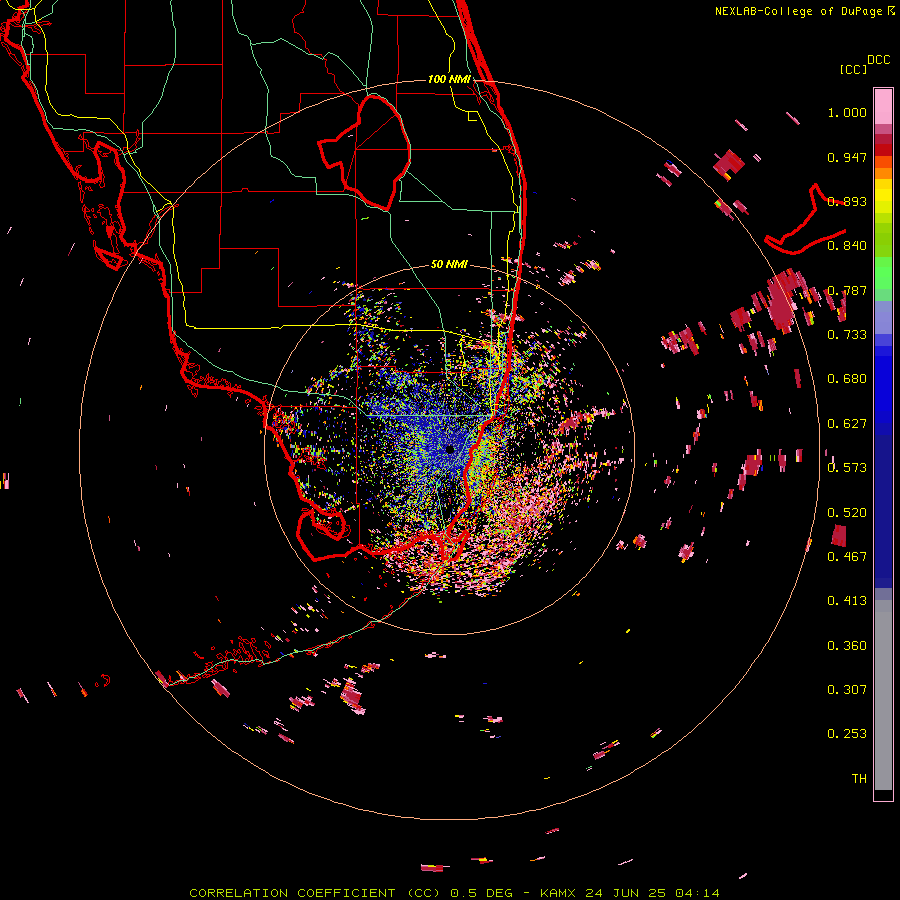
Task: Click the 0.307 scale value
Action: click(847, 690)
